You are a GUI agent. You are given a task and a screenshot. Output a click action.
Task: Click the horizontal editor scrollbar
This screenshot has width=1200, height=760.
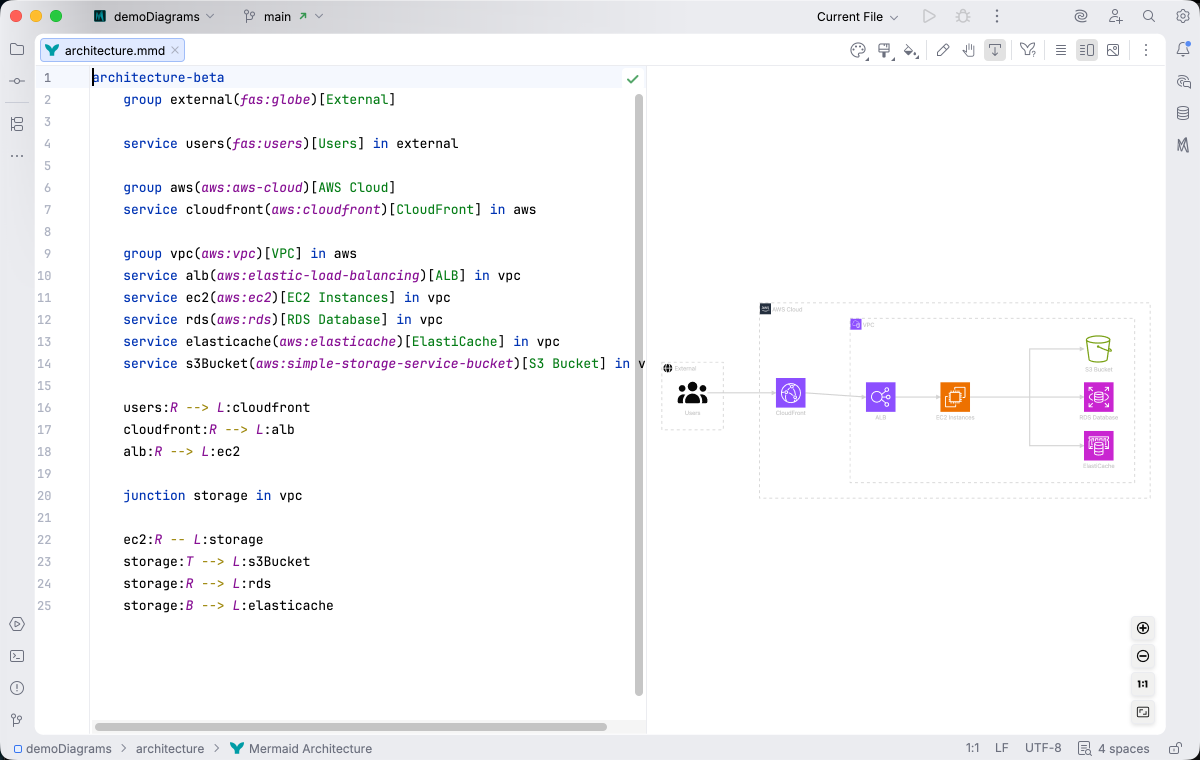pos(351,727)
